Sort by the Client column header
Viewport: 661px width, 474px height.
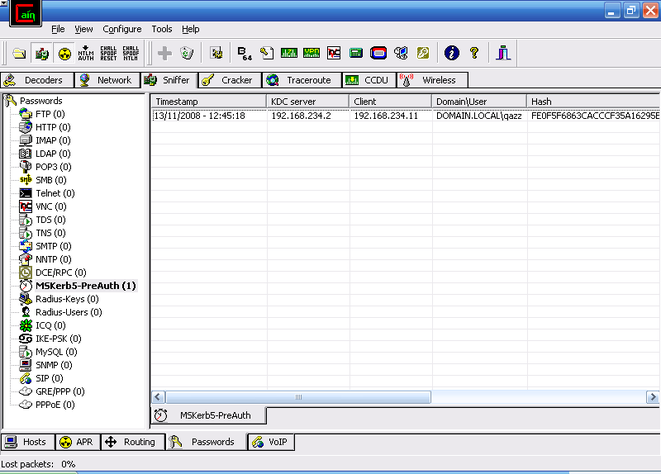(390, 102)
